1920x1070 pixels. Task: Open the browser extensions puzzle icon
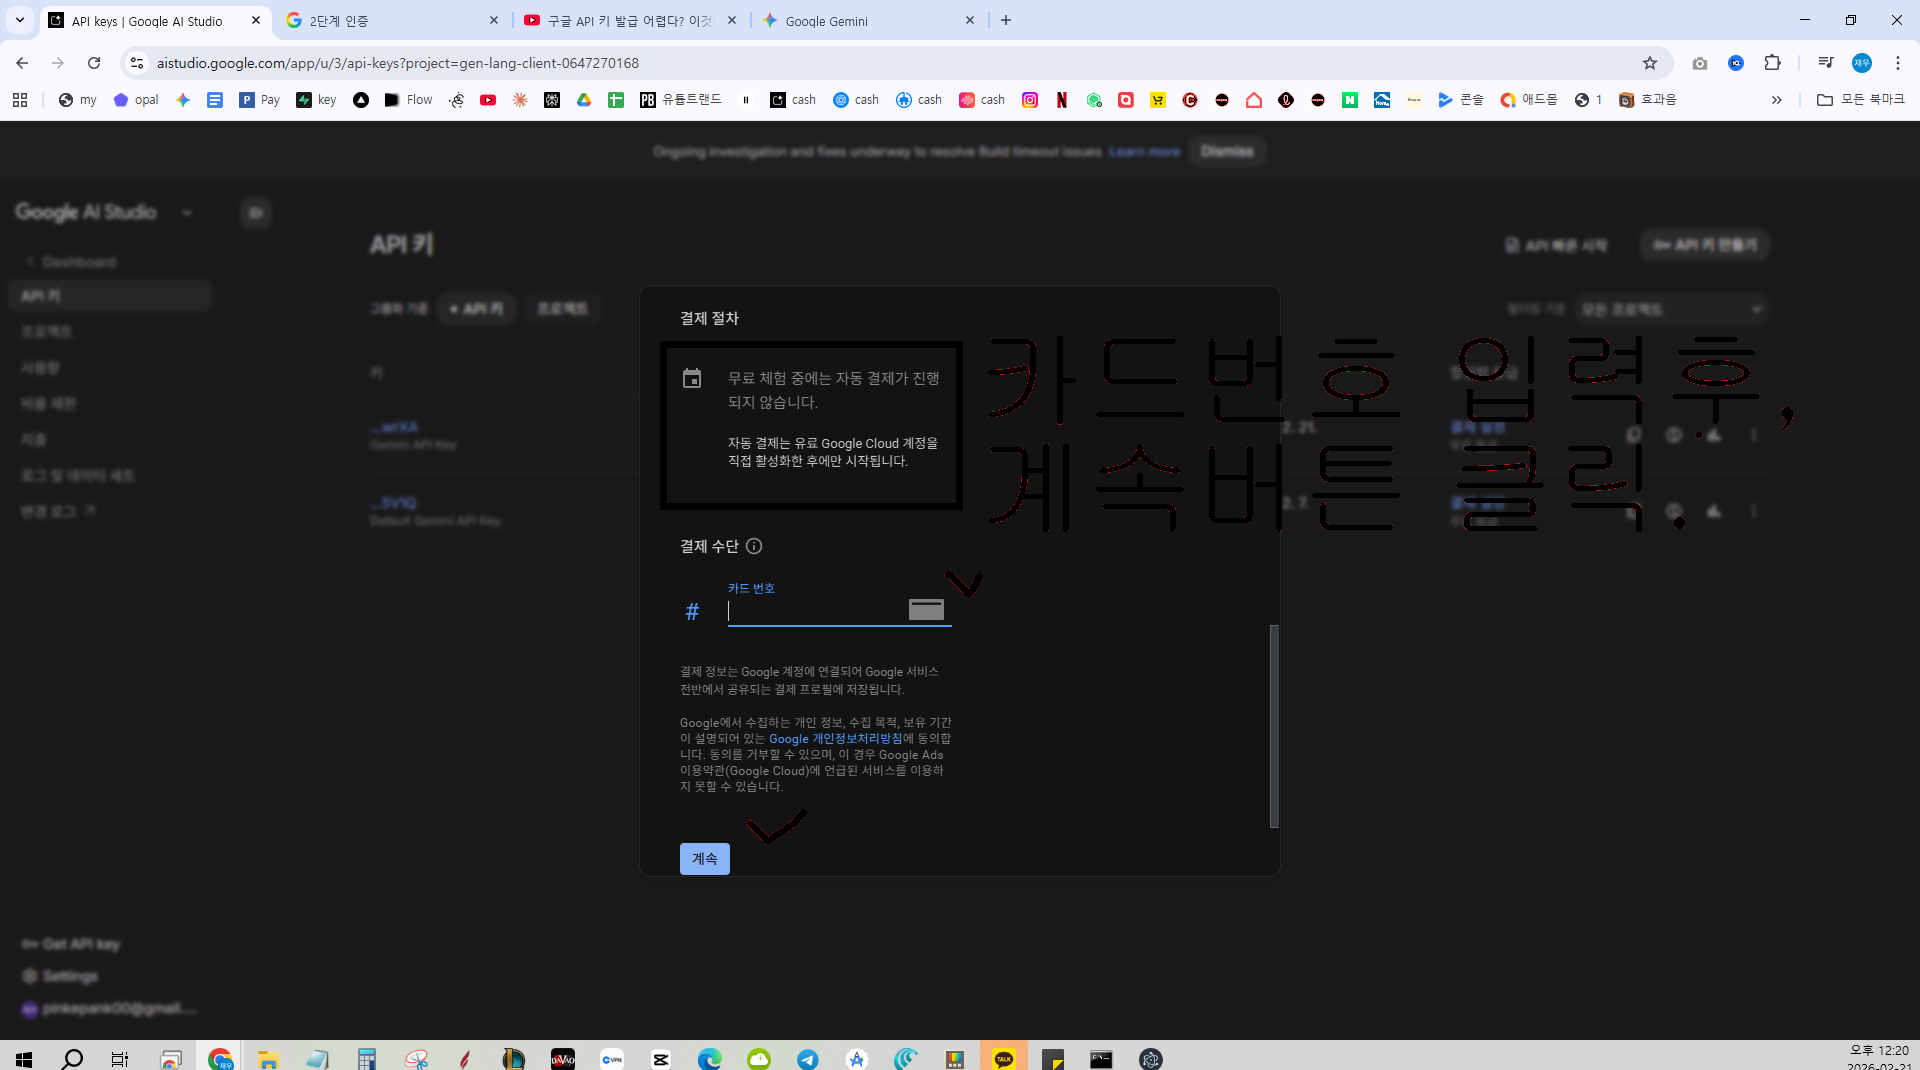(1772, 63)
